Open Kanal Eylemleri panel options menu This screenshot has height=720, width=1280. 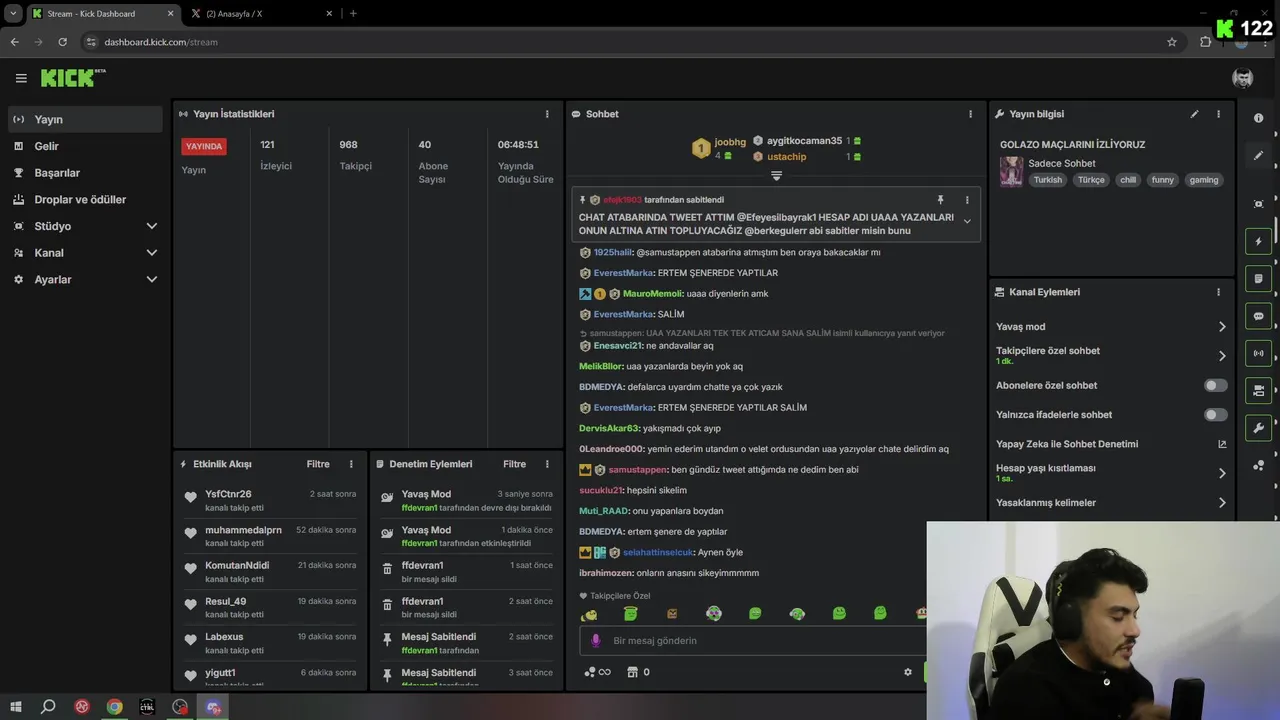[1218, 292]
